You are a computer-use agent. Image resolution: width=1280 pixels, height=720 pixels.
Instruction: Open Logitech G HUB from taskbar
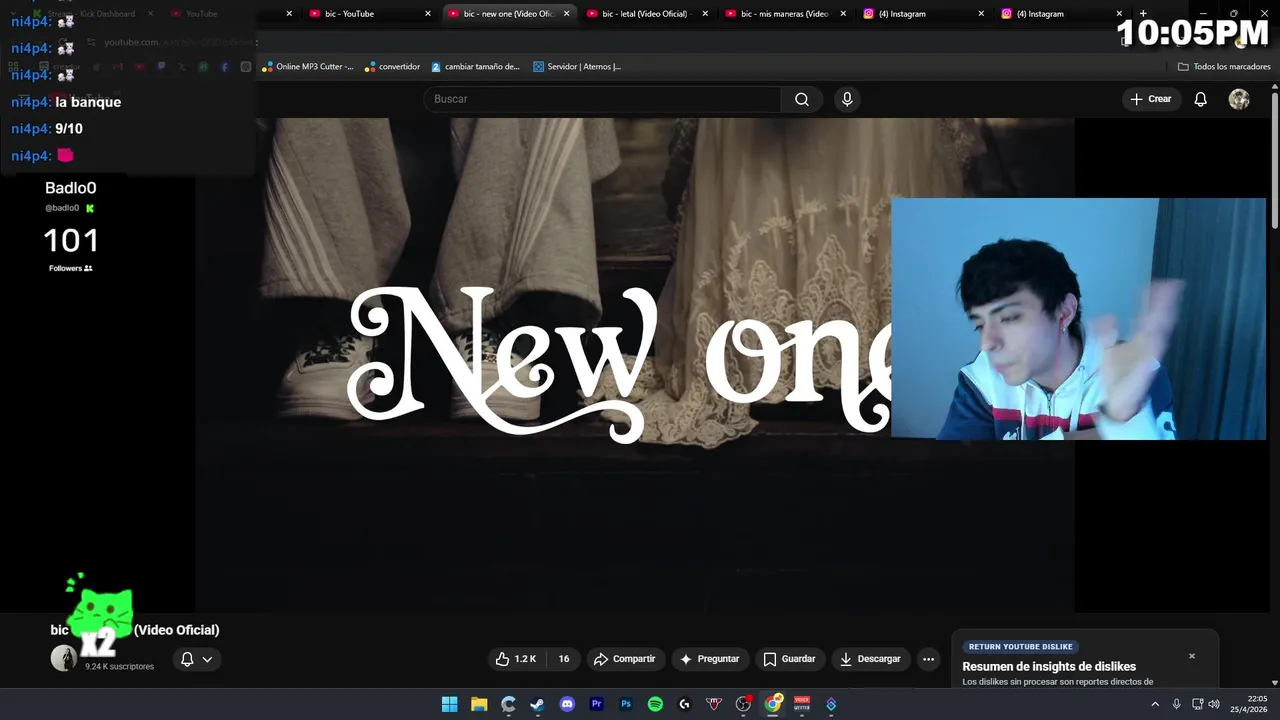tap(684, 704)
